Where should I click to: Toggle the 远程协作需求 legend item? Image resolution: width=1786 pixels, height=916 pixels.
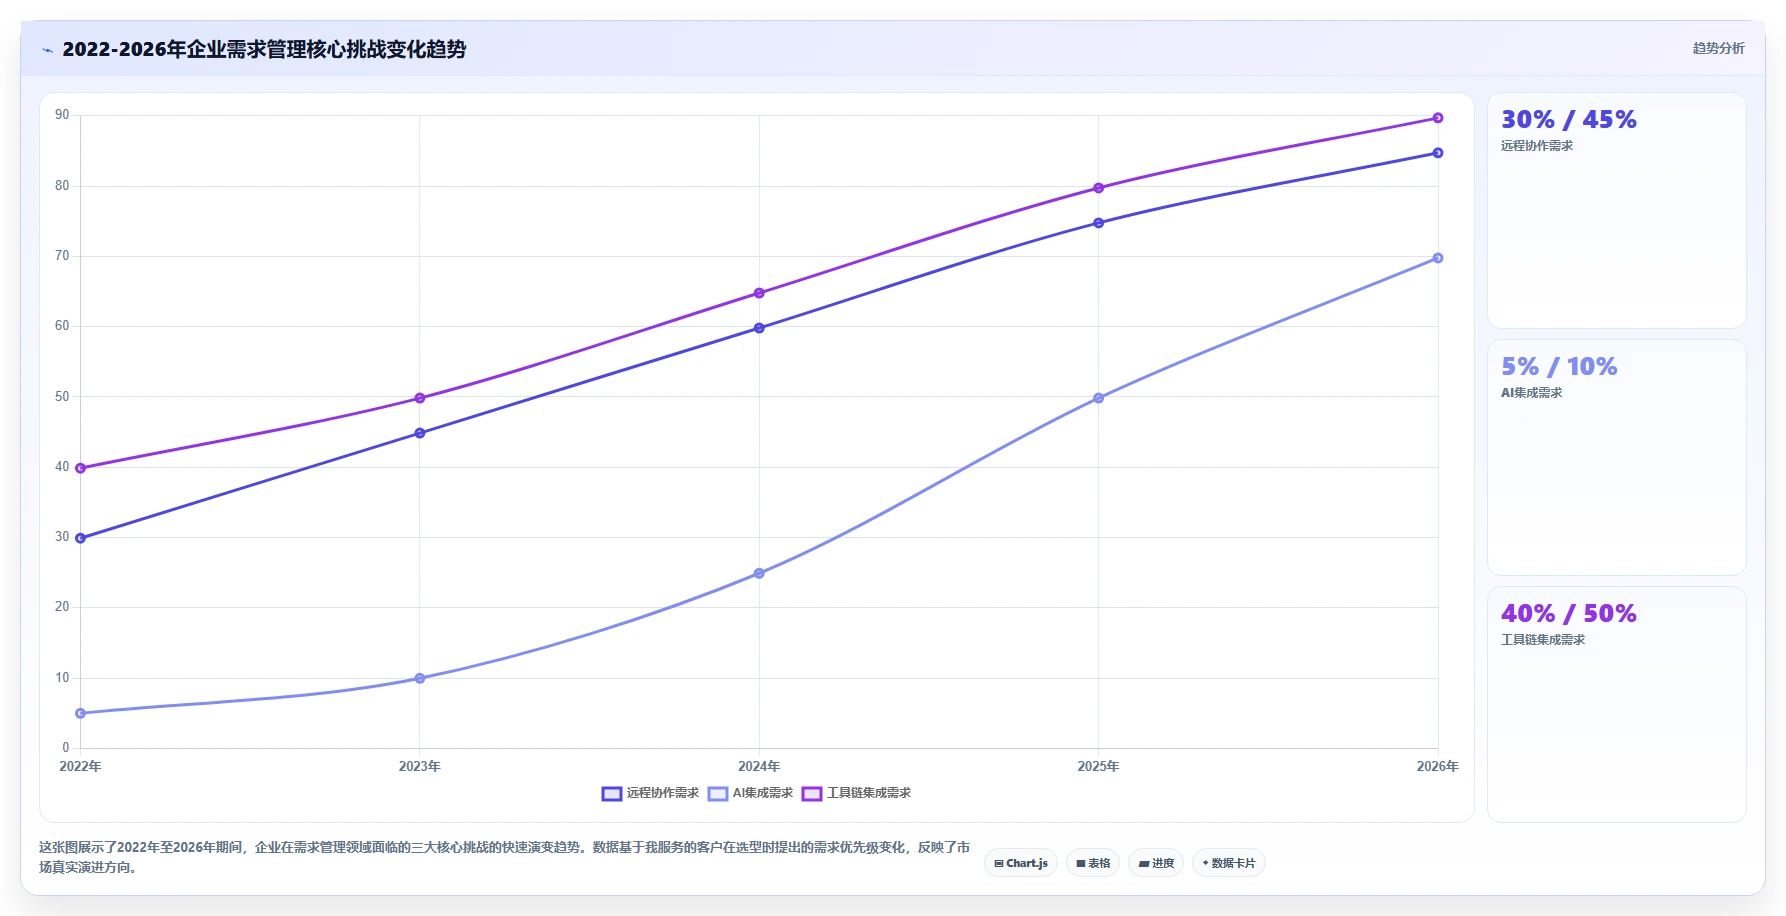pyautogui.click(x=650, y=793)
